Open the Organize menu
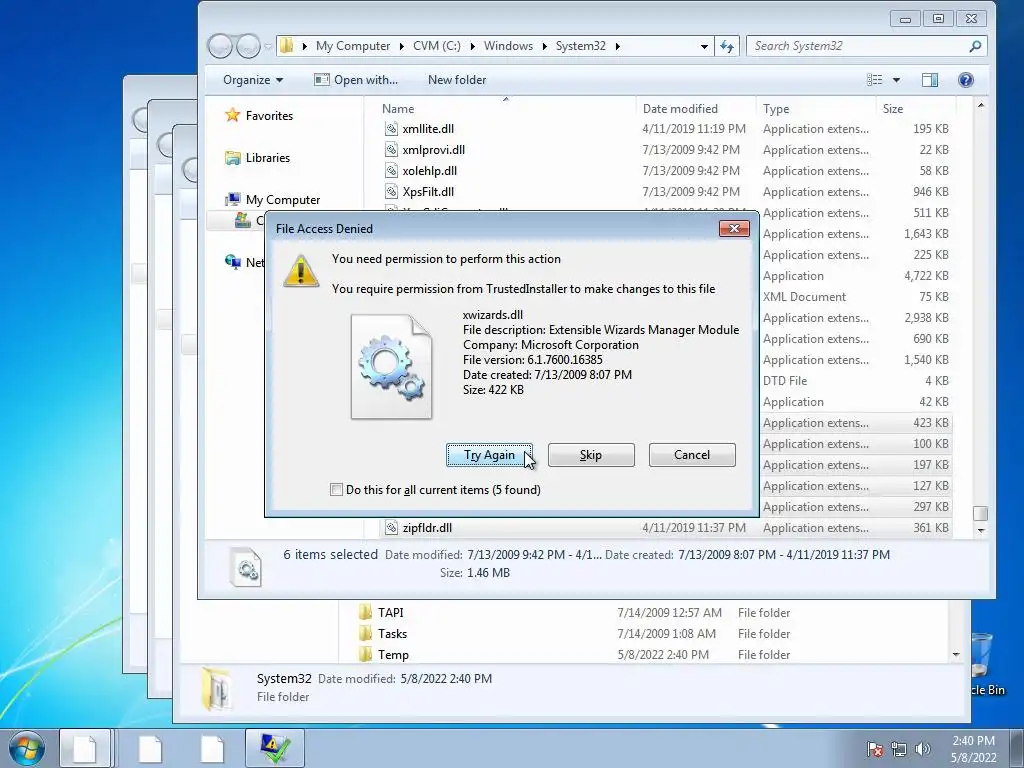 253,80
